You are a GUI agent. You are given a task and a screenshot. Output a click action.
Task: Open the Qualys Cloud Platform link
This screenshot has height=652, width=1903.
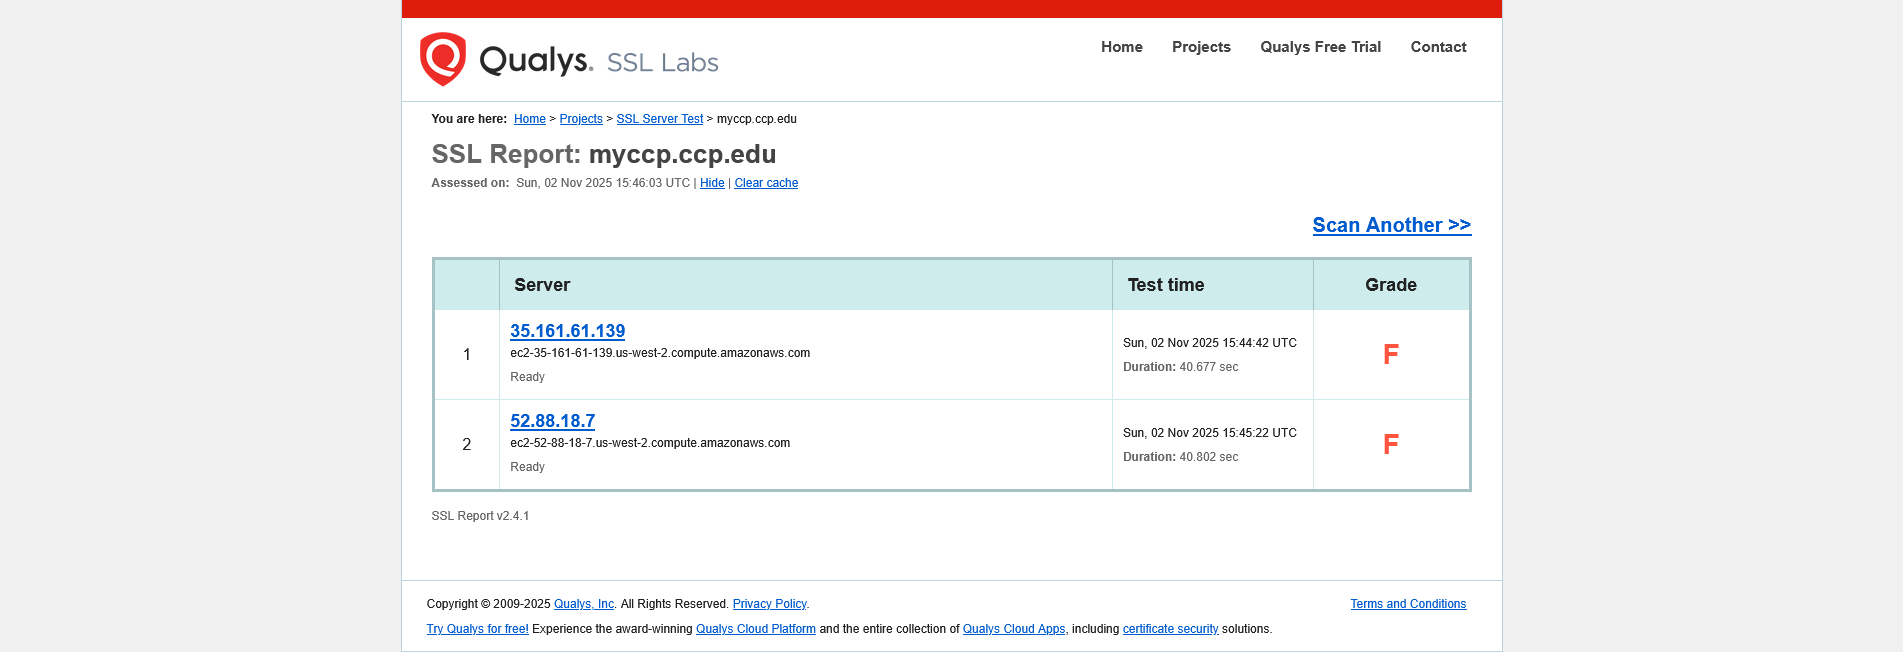(755, 629)
